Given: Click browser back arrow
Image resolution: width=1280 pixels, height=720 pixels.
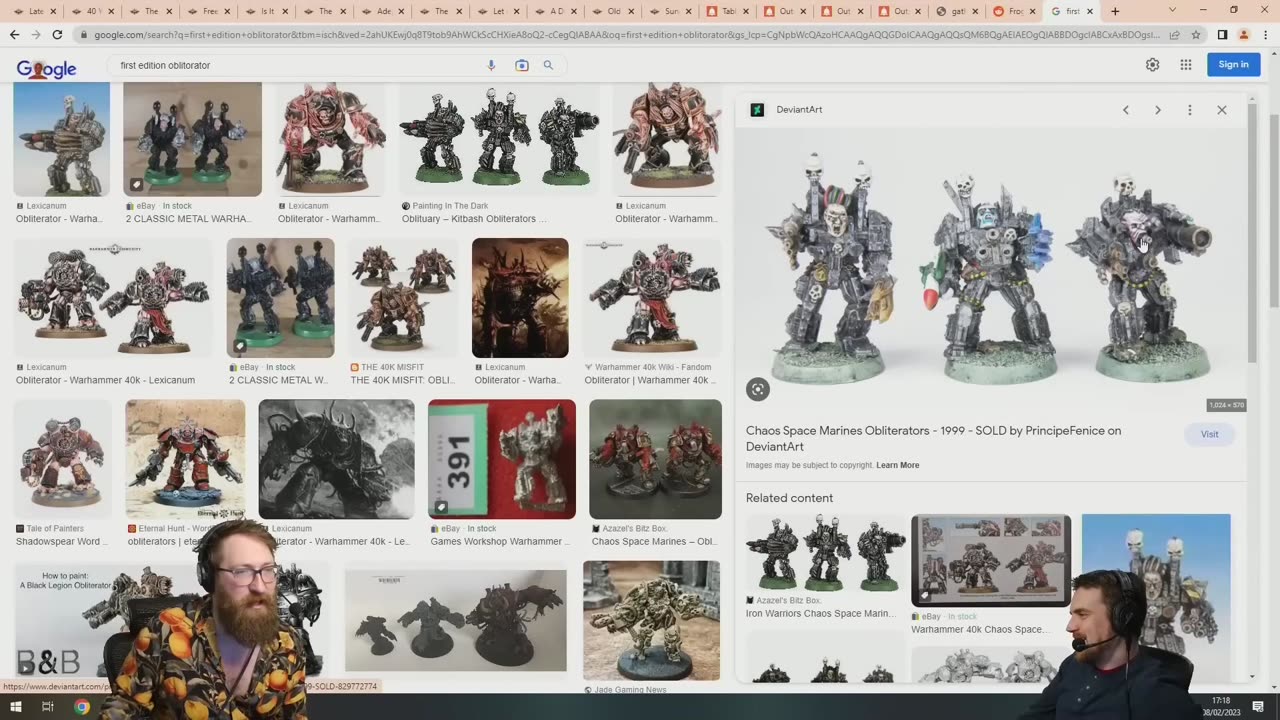Looking at the screenshot, I should 14,34.
